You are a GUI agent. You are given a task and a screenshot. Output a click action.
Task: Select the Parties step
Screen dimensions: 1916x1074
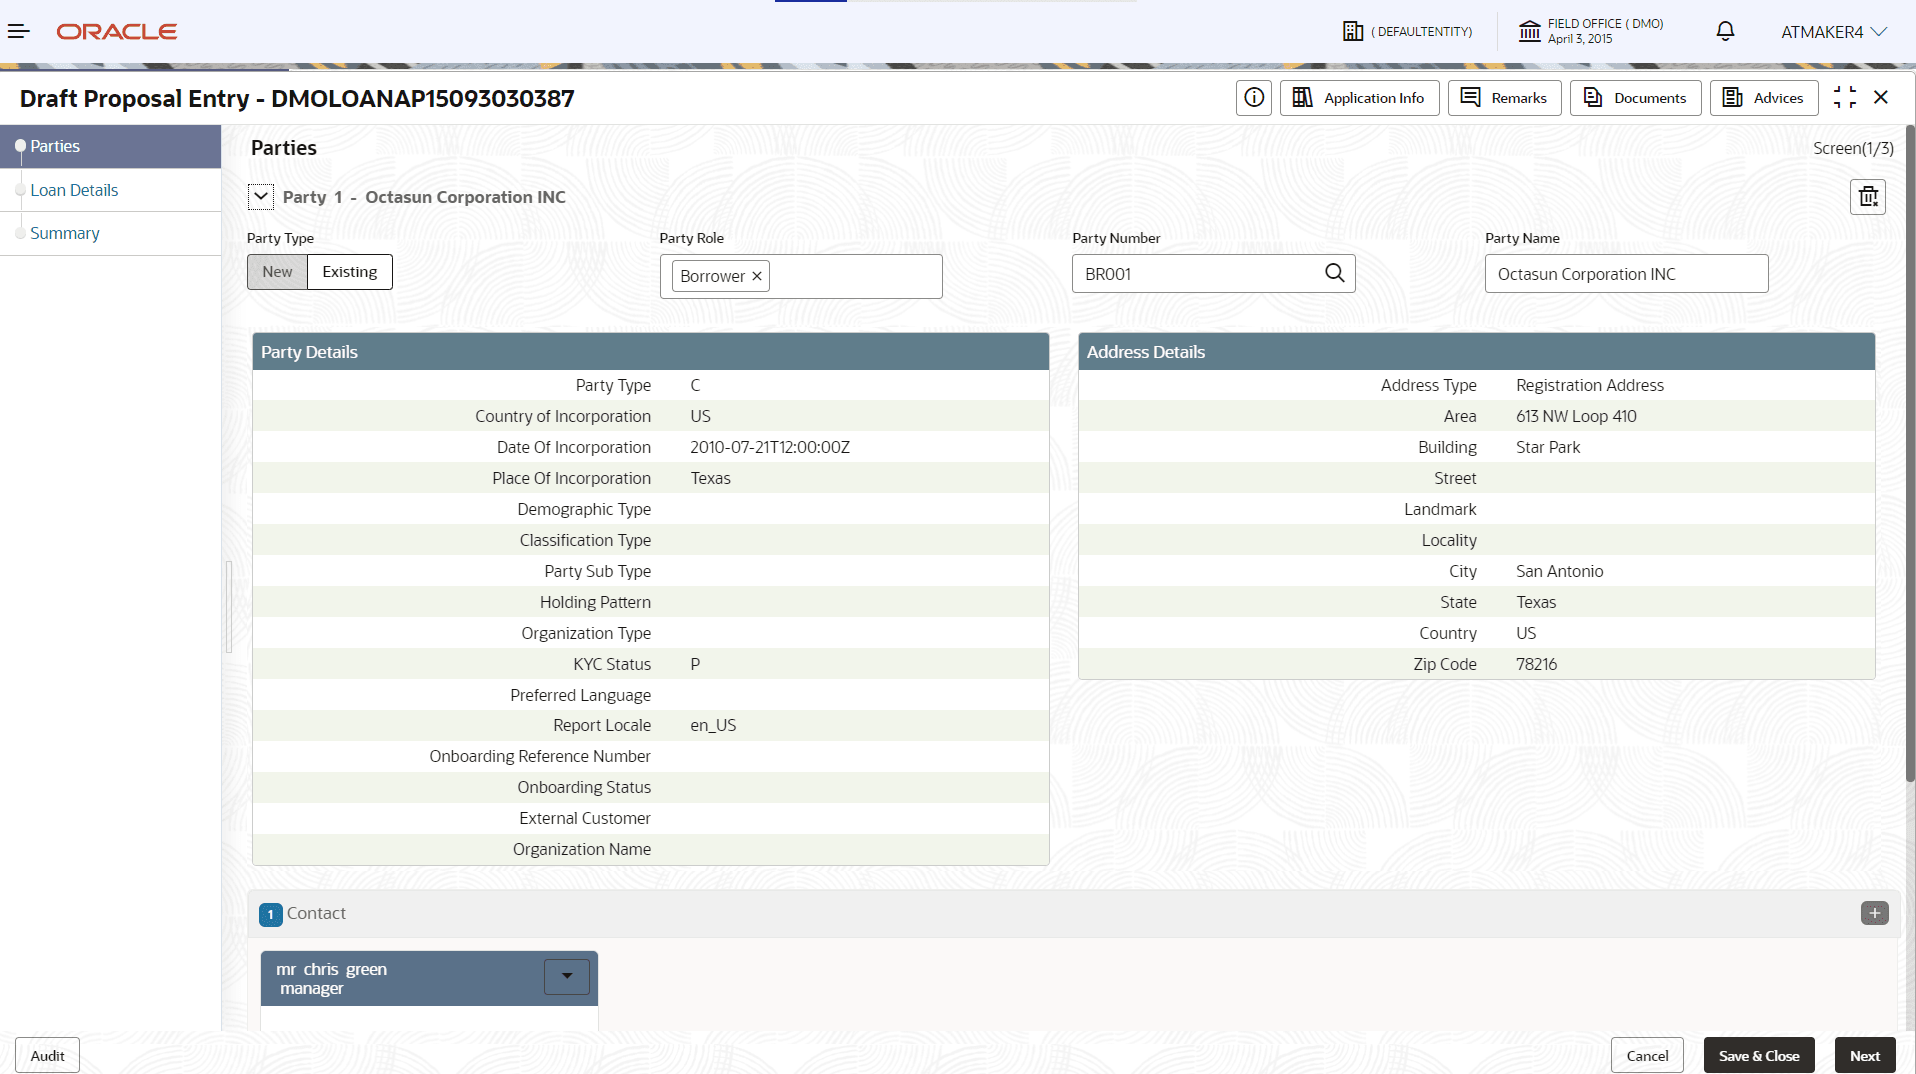[110, 146]
